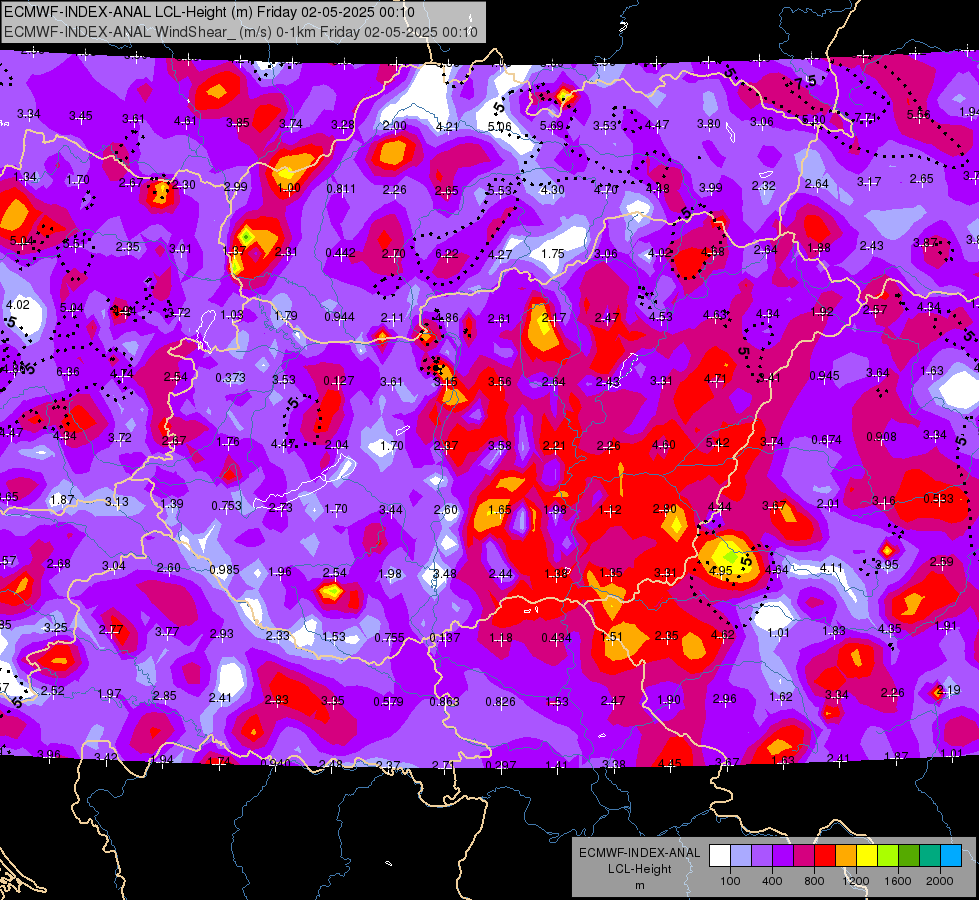Click the pale lavender legend swatch
This screenshot has height=900, width=979.
[741, 855]
